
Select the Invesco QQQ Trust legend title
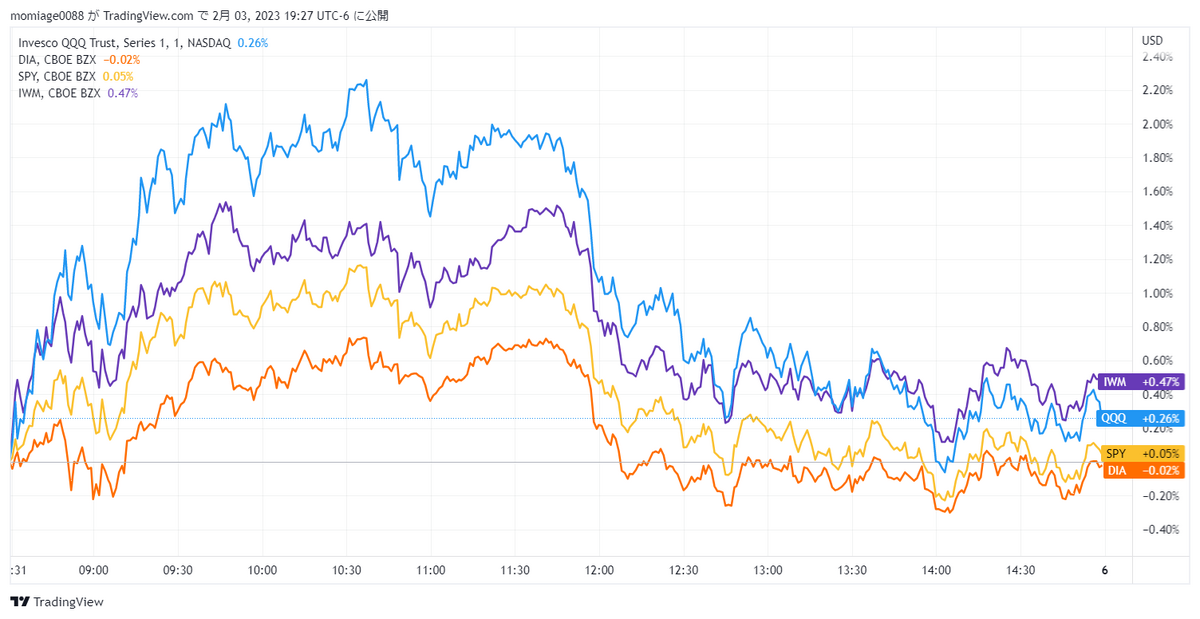(125, 43)
